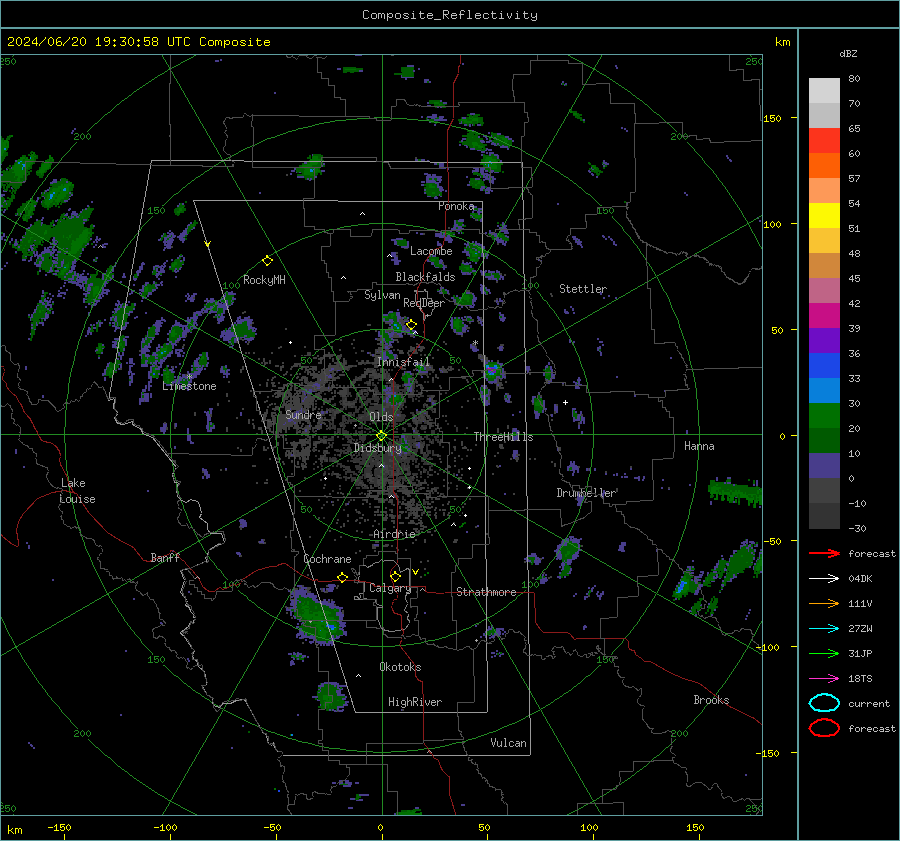Select the bright orange swatch below red
Image resolution: width=900 pixels, height=841 pixels.
[824, 165]
